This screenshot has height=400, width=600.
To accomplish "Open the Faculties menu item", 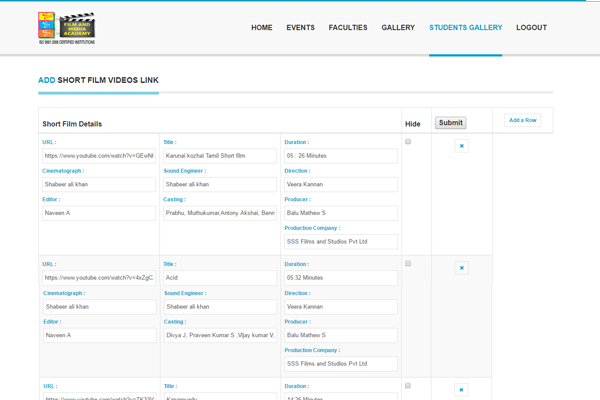I will coord(348,28).
